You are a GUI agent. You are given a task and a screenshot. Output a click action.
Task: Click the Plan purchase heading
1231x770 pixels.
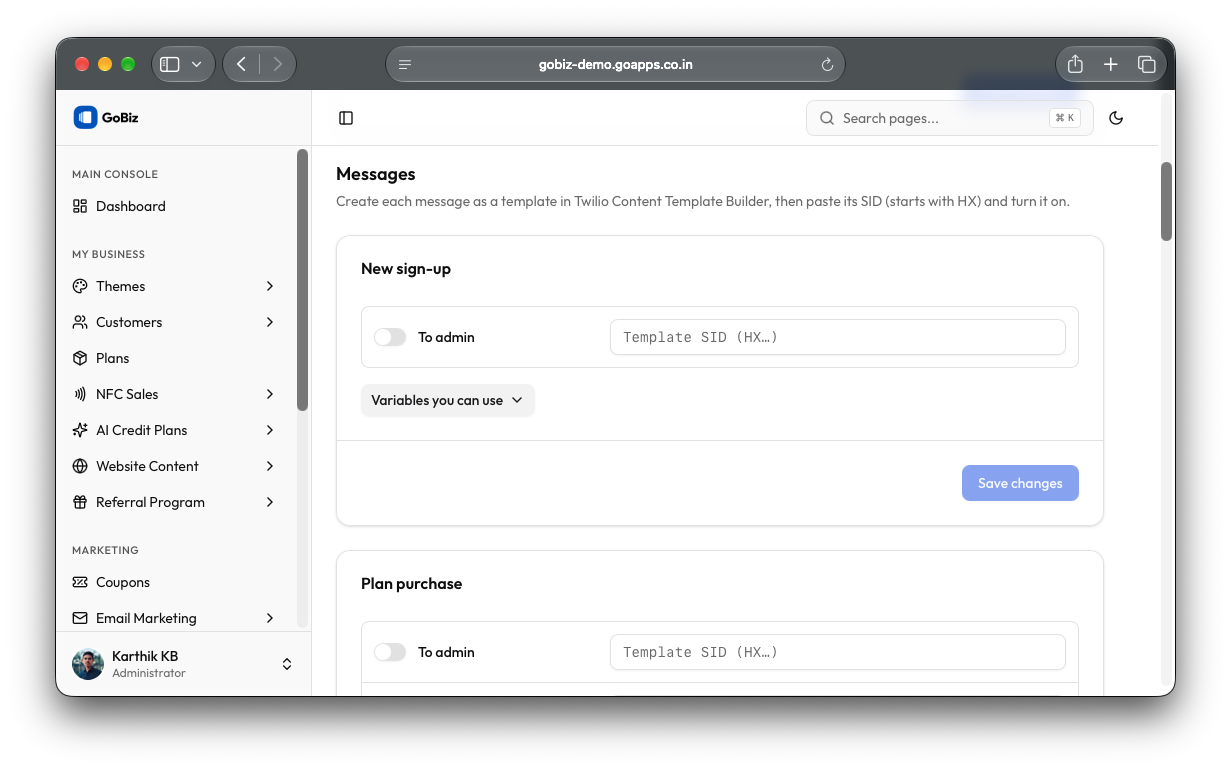click(411, 583)
